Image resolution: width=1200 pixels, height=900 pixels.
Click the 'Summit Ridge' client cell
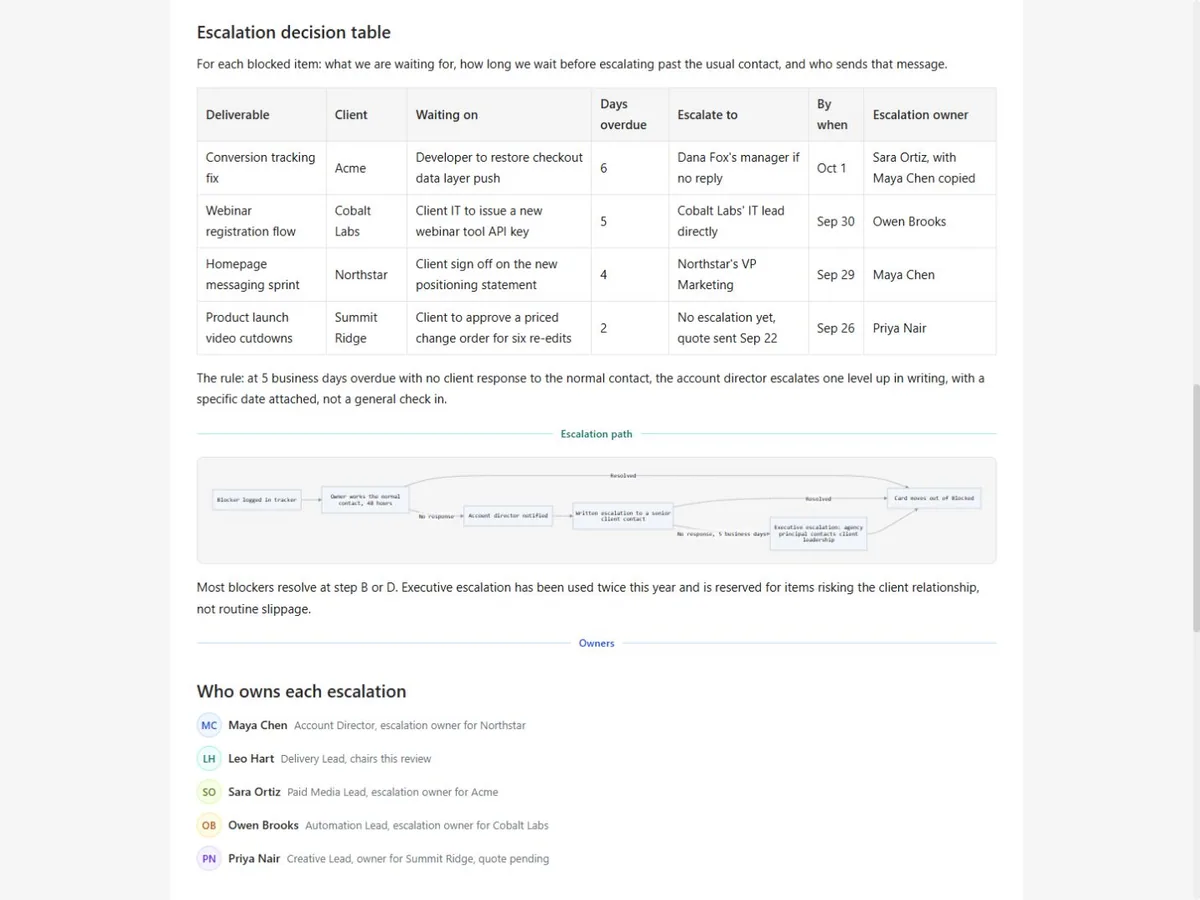coord(367,328)
